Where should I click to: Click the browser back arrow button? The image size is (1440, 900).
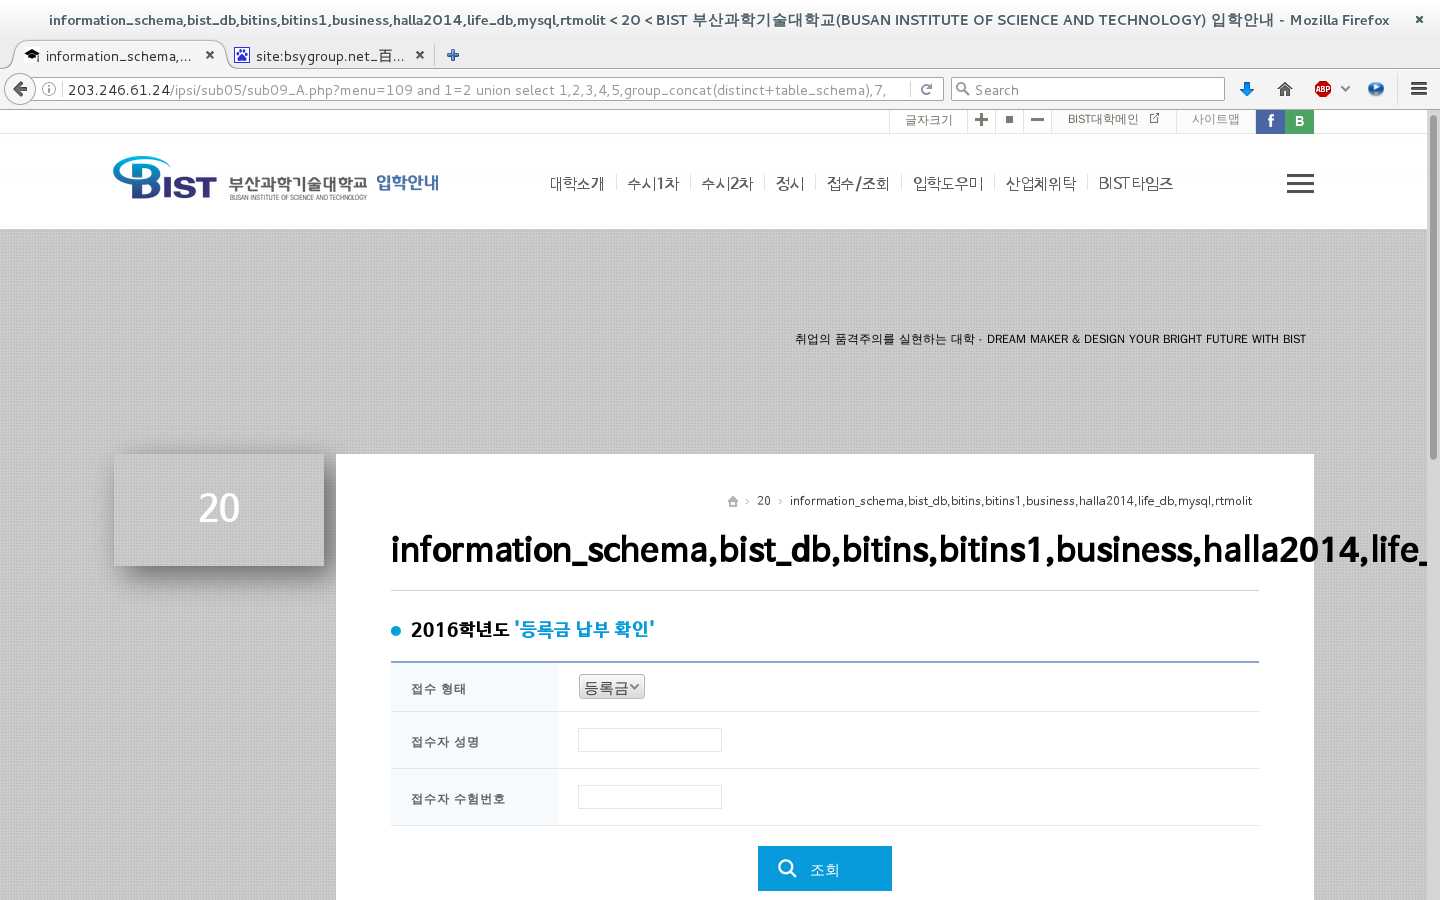tap(20, 89)
